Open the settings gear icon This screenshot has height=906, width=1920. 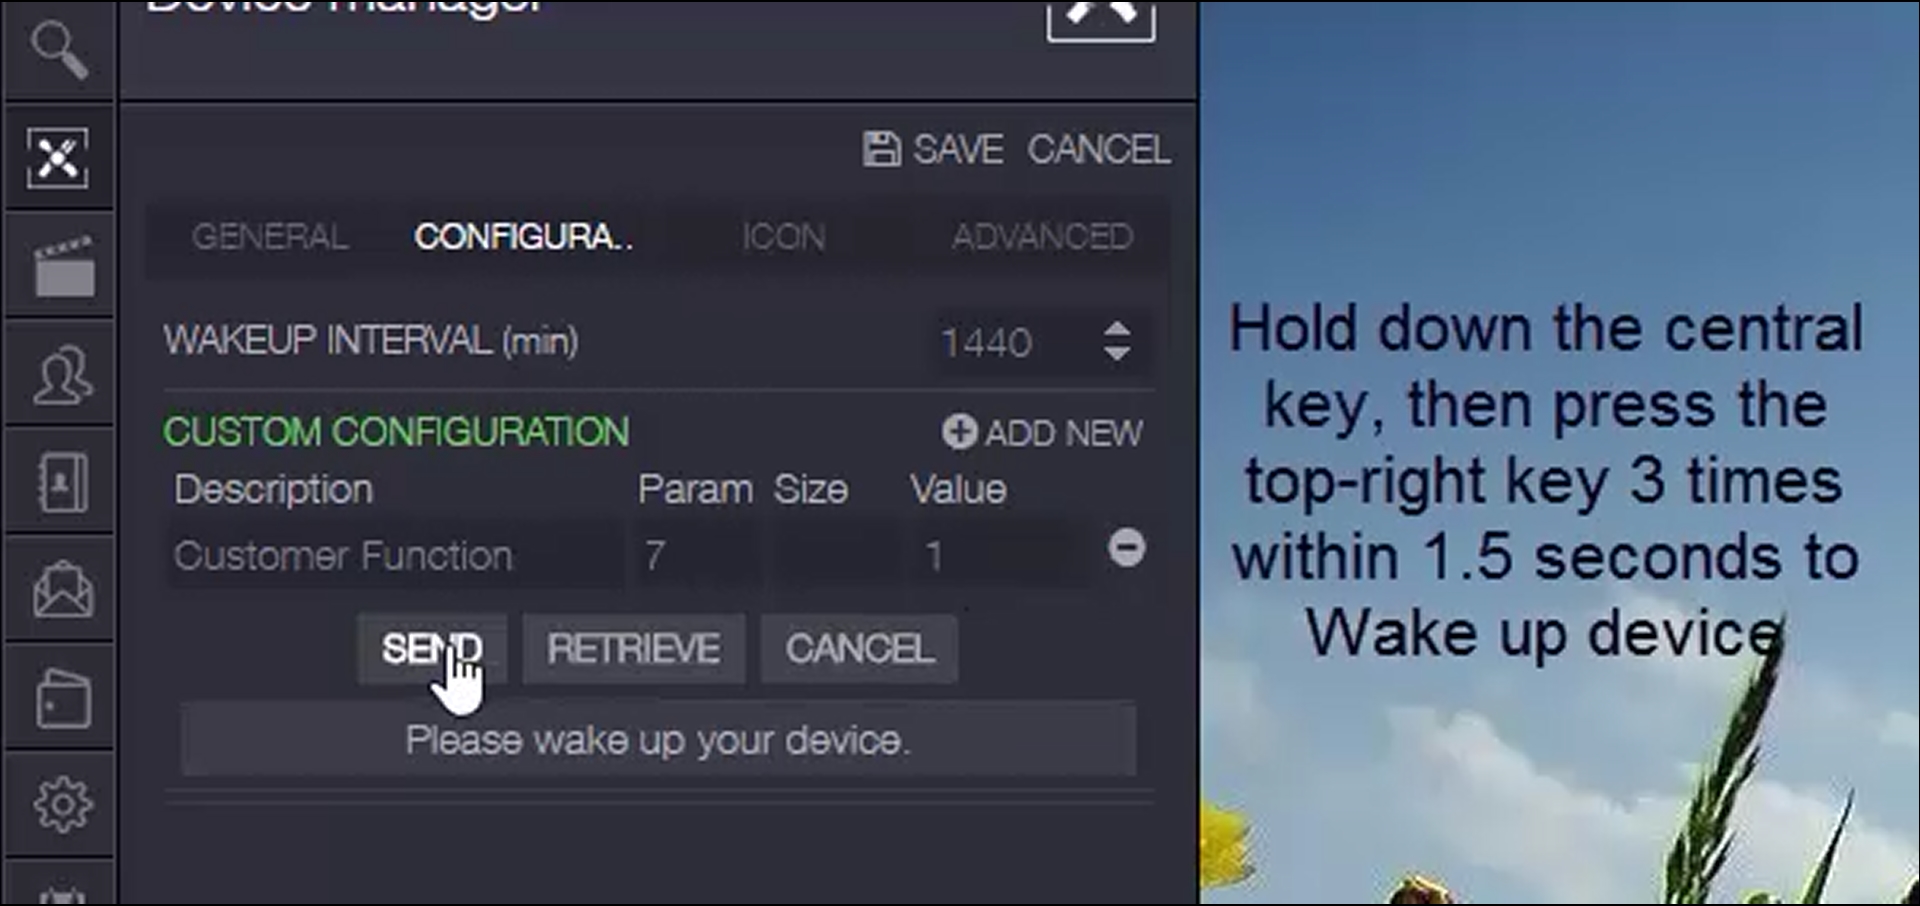click(63, 804)
